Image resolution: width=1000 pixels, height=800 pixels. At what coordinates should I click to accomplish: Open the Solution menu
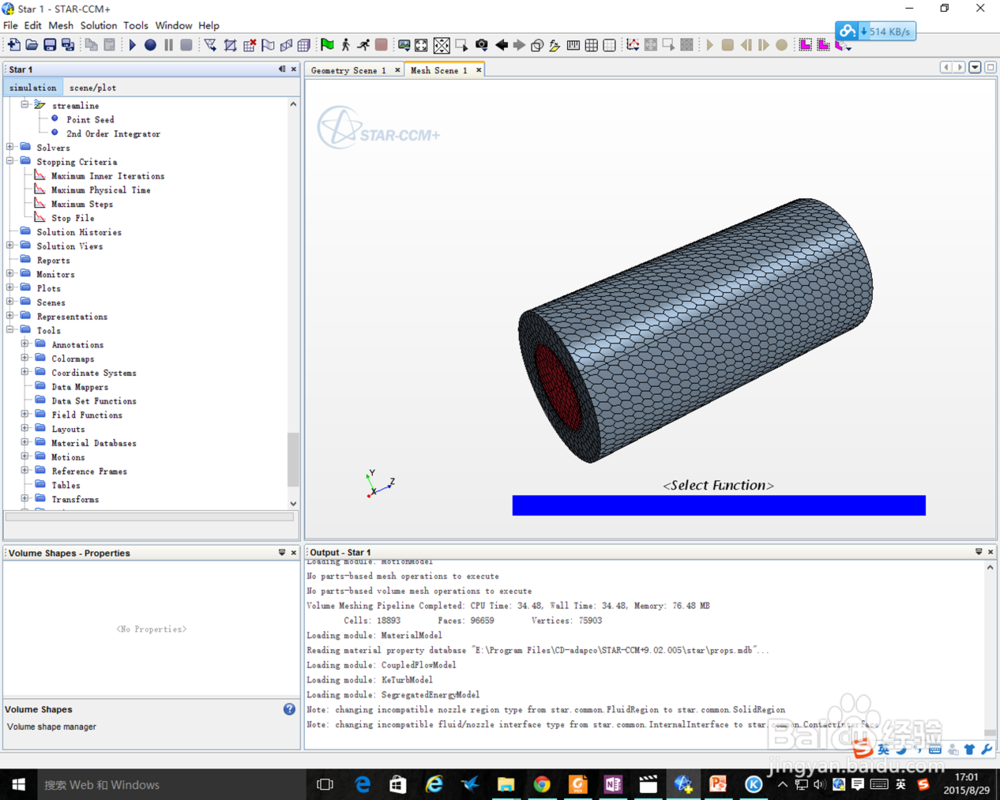click(98, 26)
